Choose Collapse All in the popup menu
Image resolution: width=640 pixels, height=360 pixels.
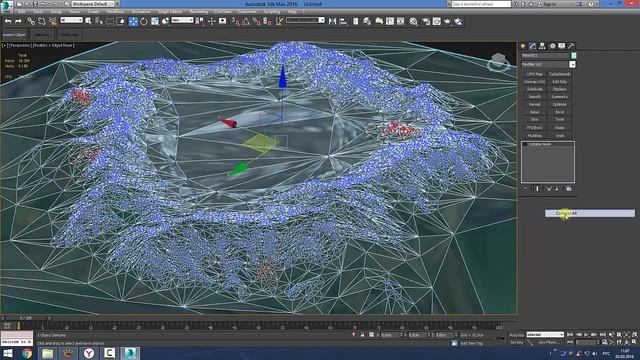coord(590,213)
